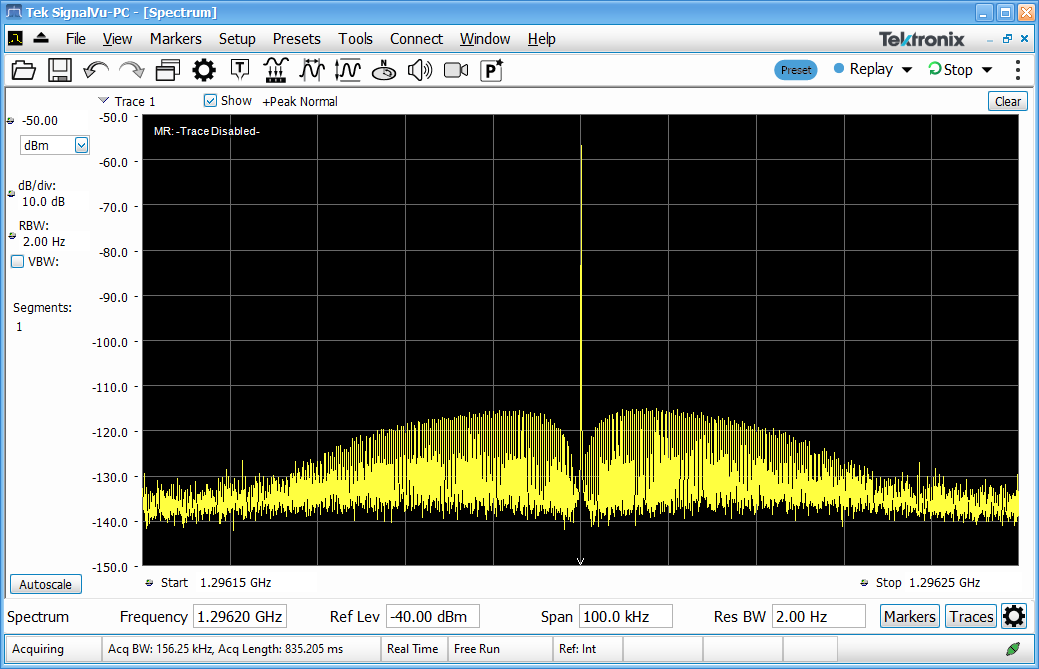The width and height of the screenshot is (1039, 669).
Task: Click the Autoscale button
Action: pyautogui.click(x=46, y=584)
